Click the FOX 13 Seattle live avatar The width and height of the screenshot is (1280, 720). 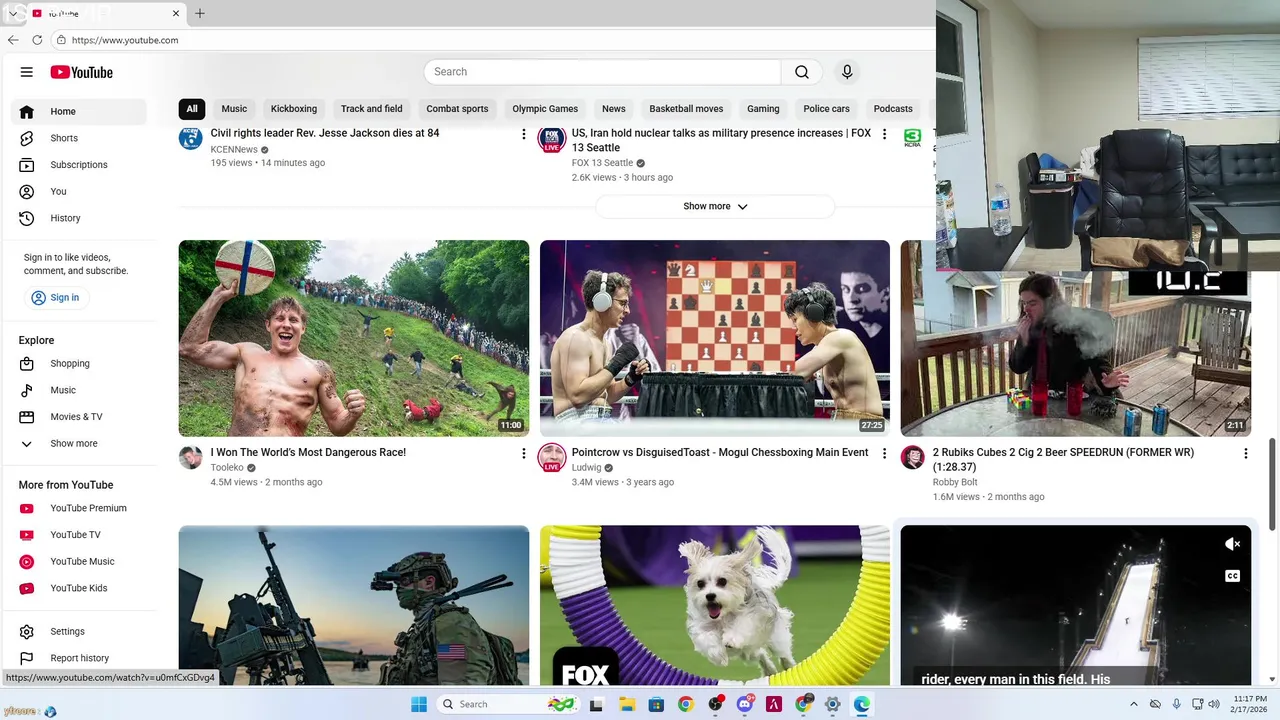tap(552, 139)
